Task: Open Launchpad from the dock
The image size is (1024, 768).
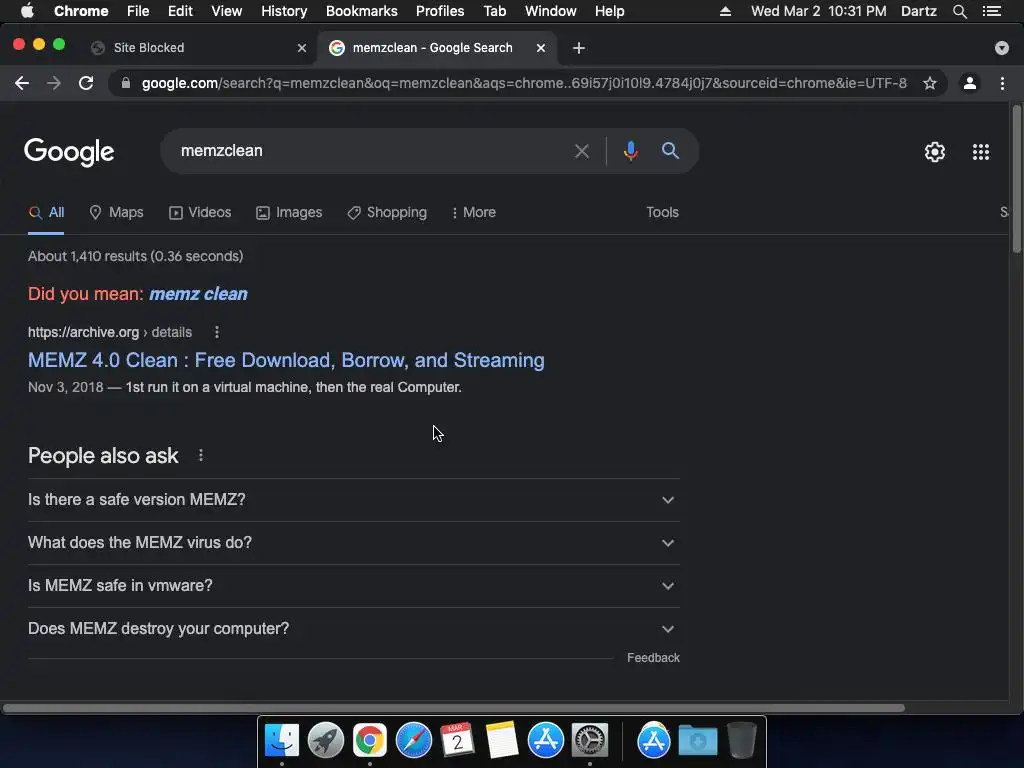Action: coord(326,741)
